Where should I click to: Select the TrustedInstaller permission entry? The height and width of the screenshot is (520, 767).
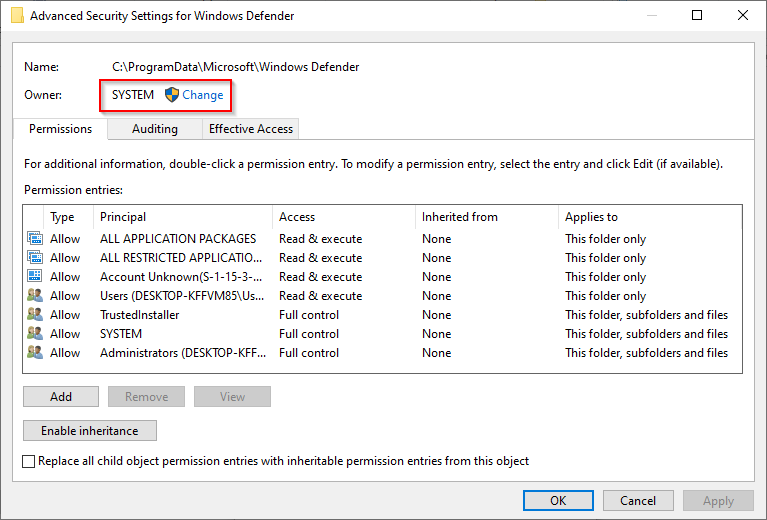click(139, 315)
